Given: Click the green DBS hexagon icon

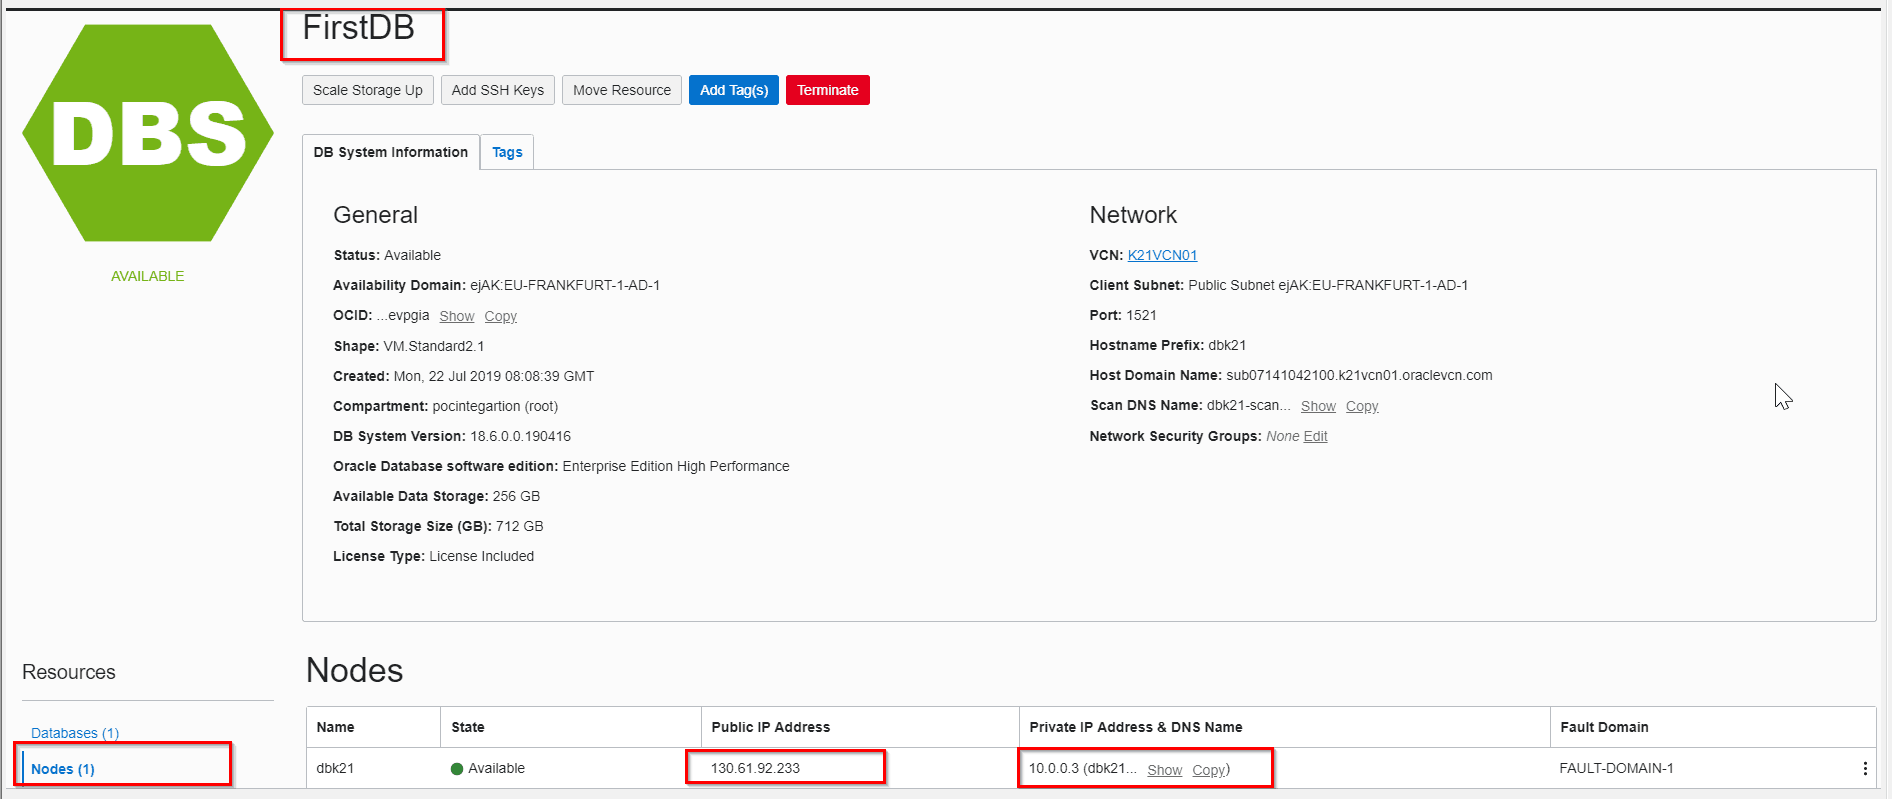Looking at the screenshot, I should [x=148, y=133].
